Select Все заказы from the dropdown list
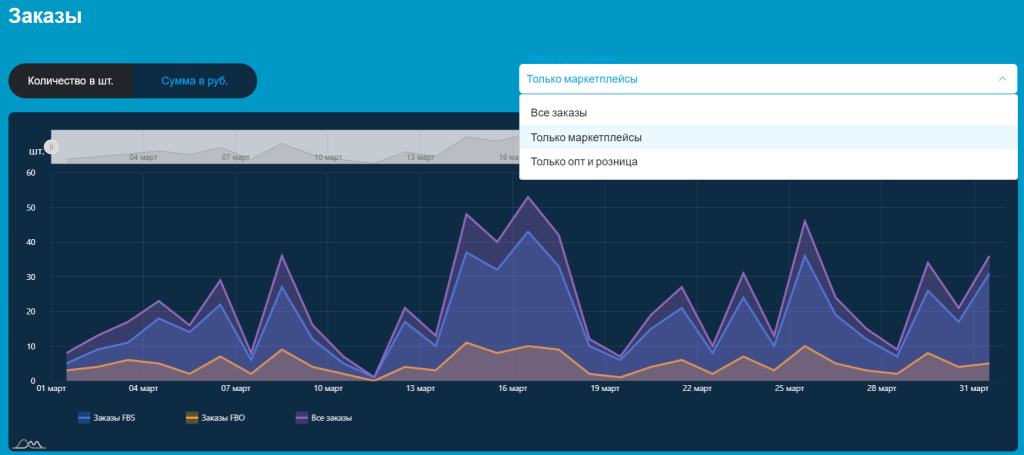This screenshot has width=1024, height=455. (x=559, y=113)
